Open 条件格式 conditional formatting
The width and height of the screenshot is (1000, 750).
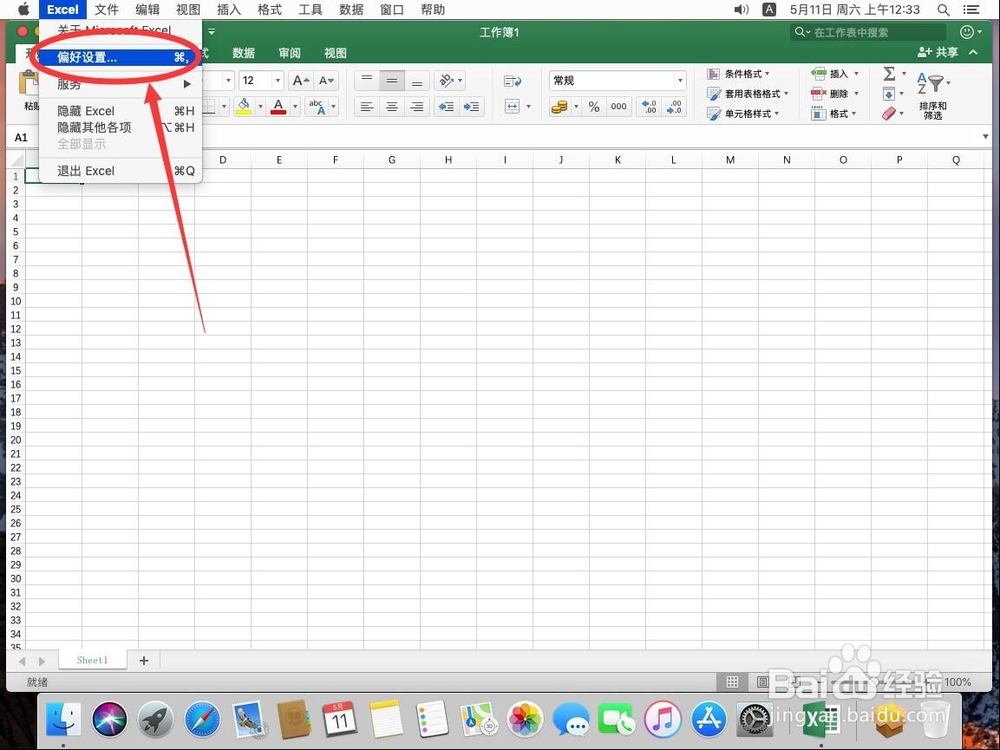click(739, 74)
